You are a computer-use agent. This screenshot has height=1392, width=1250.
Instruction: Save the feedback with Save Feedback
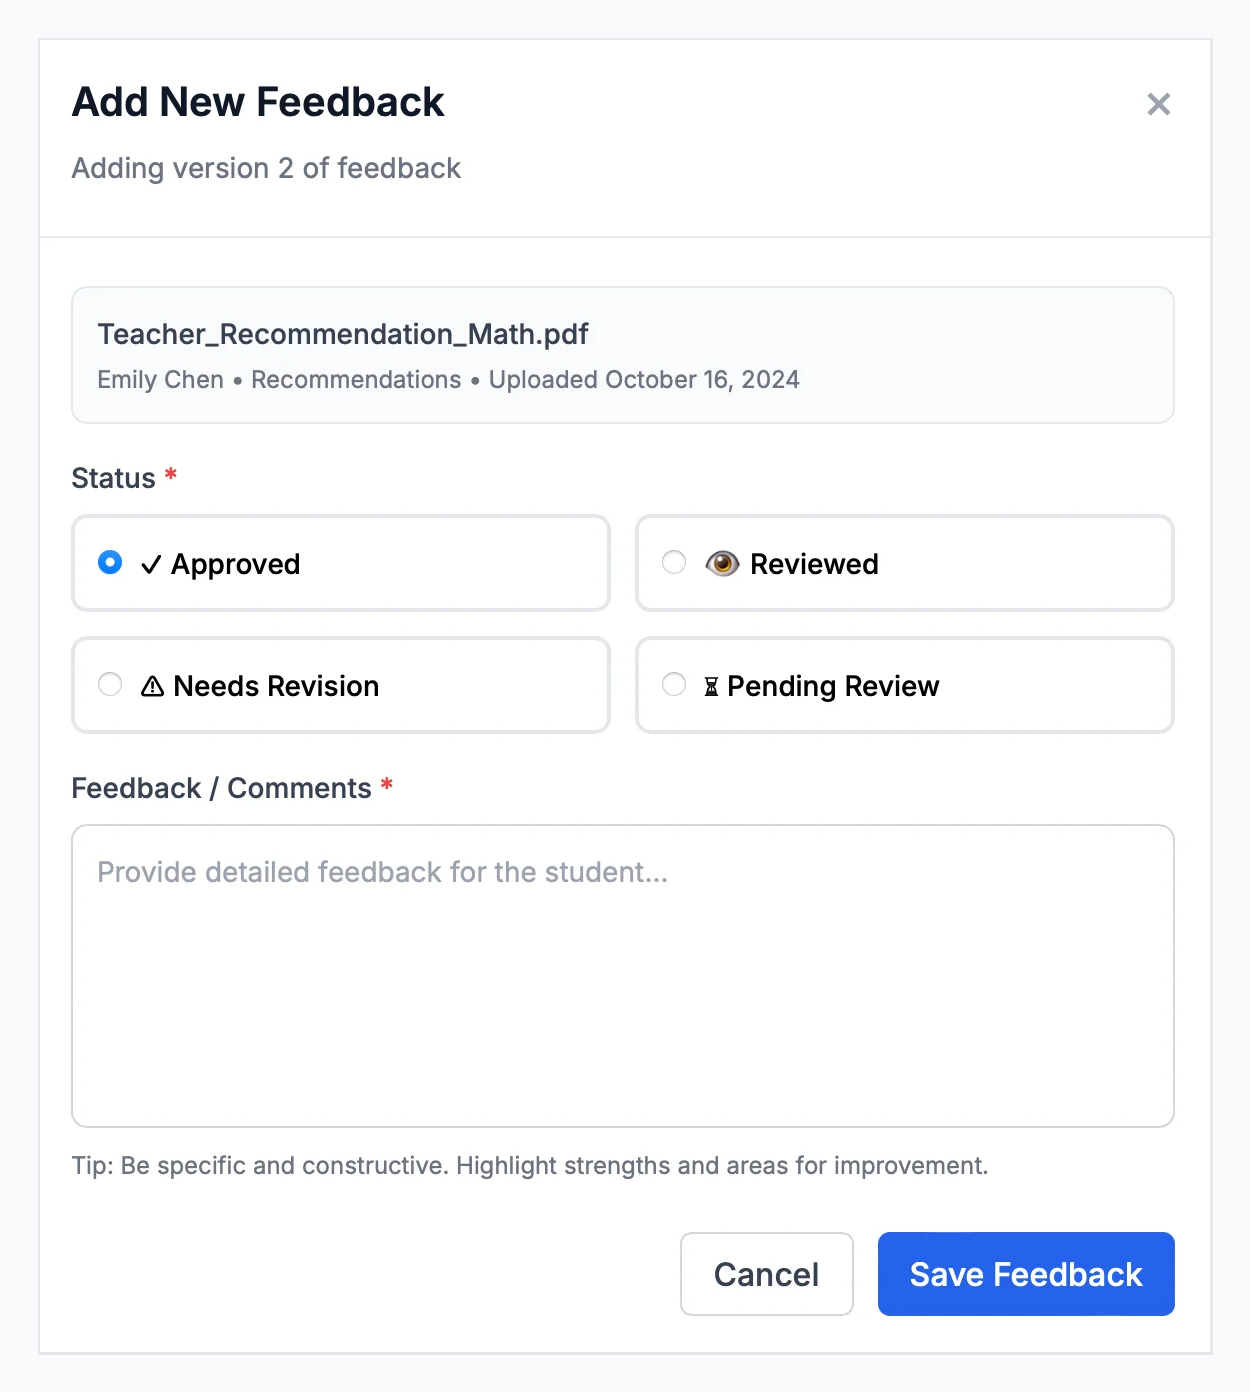(1025, 1274)
